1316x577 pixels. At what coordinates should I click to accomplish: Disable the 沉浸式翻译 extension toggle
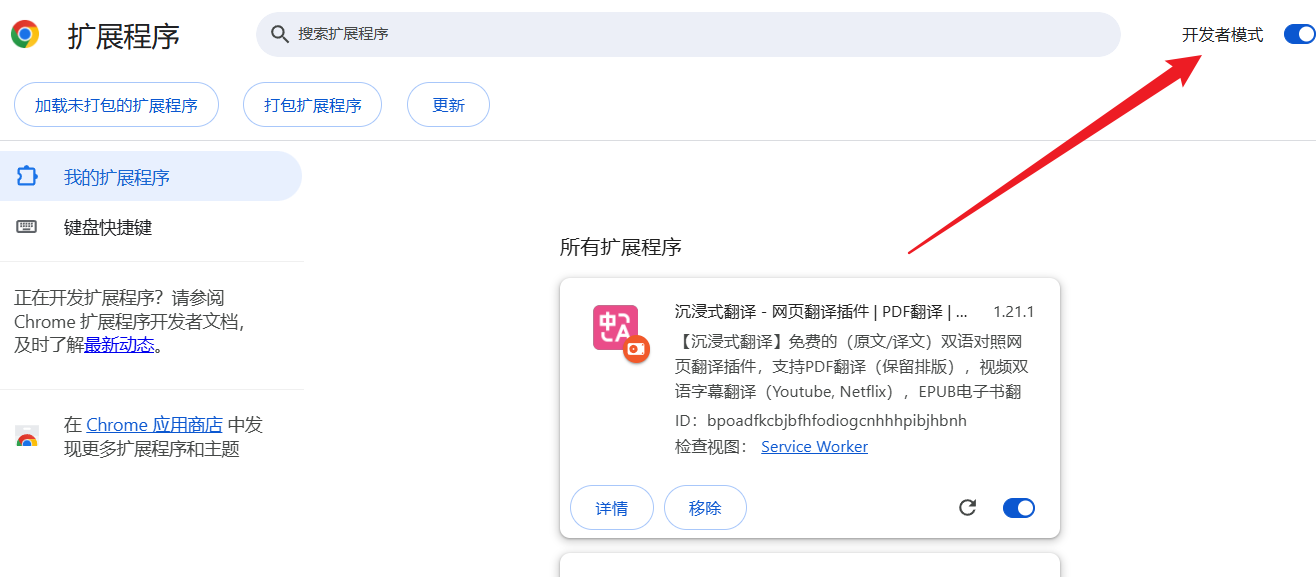[x=1019, y=508]
